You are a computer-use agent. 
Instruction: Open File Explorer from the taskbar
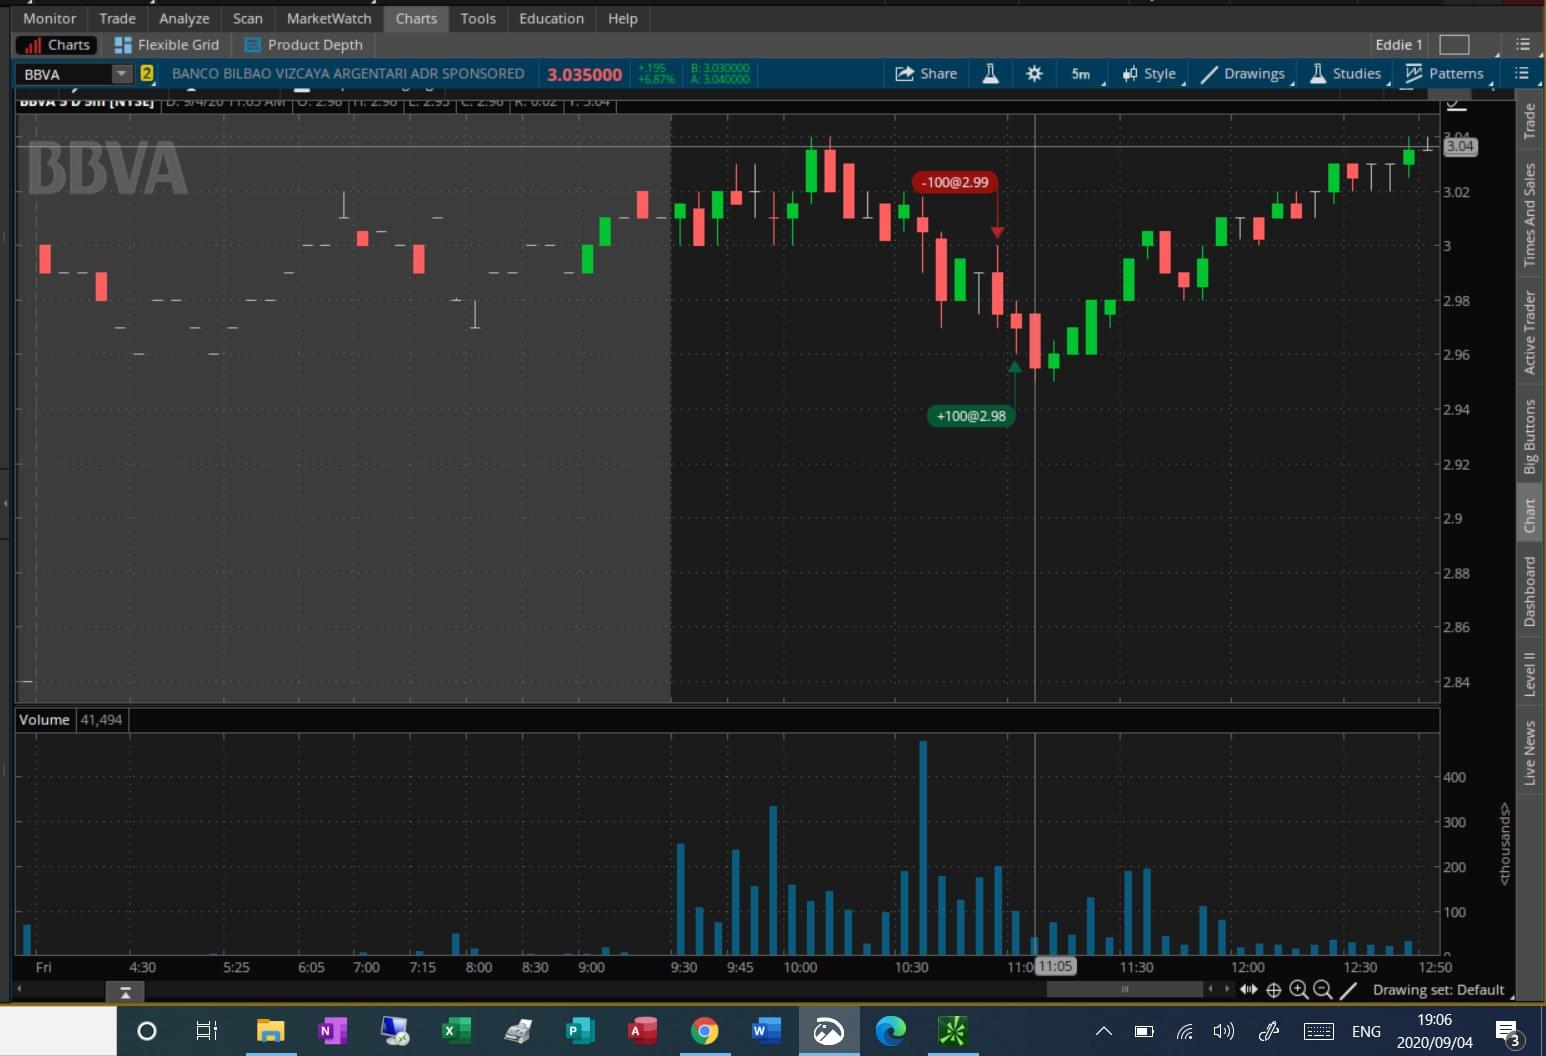tap(270, 1031)
